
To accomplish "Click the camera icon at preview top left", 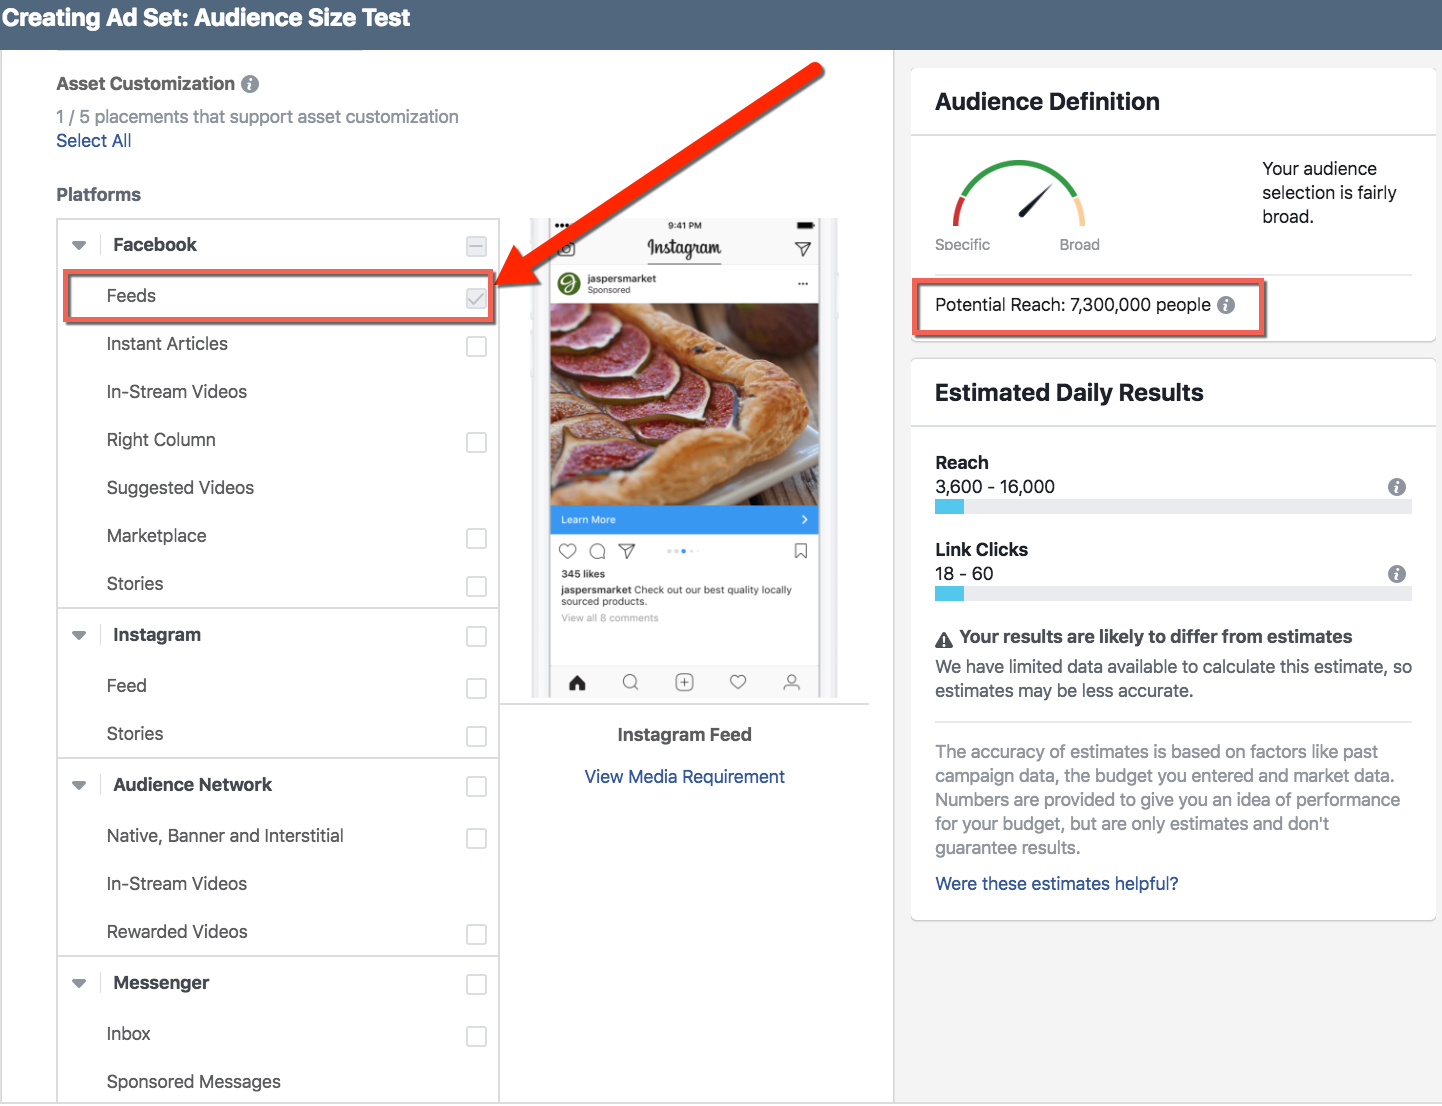I will (566, 248).
